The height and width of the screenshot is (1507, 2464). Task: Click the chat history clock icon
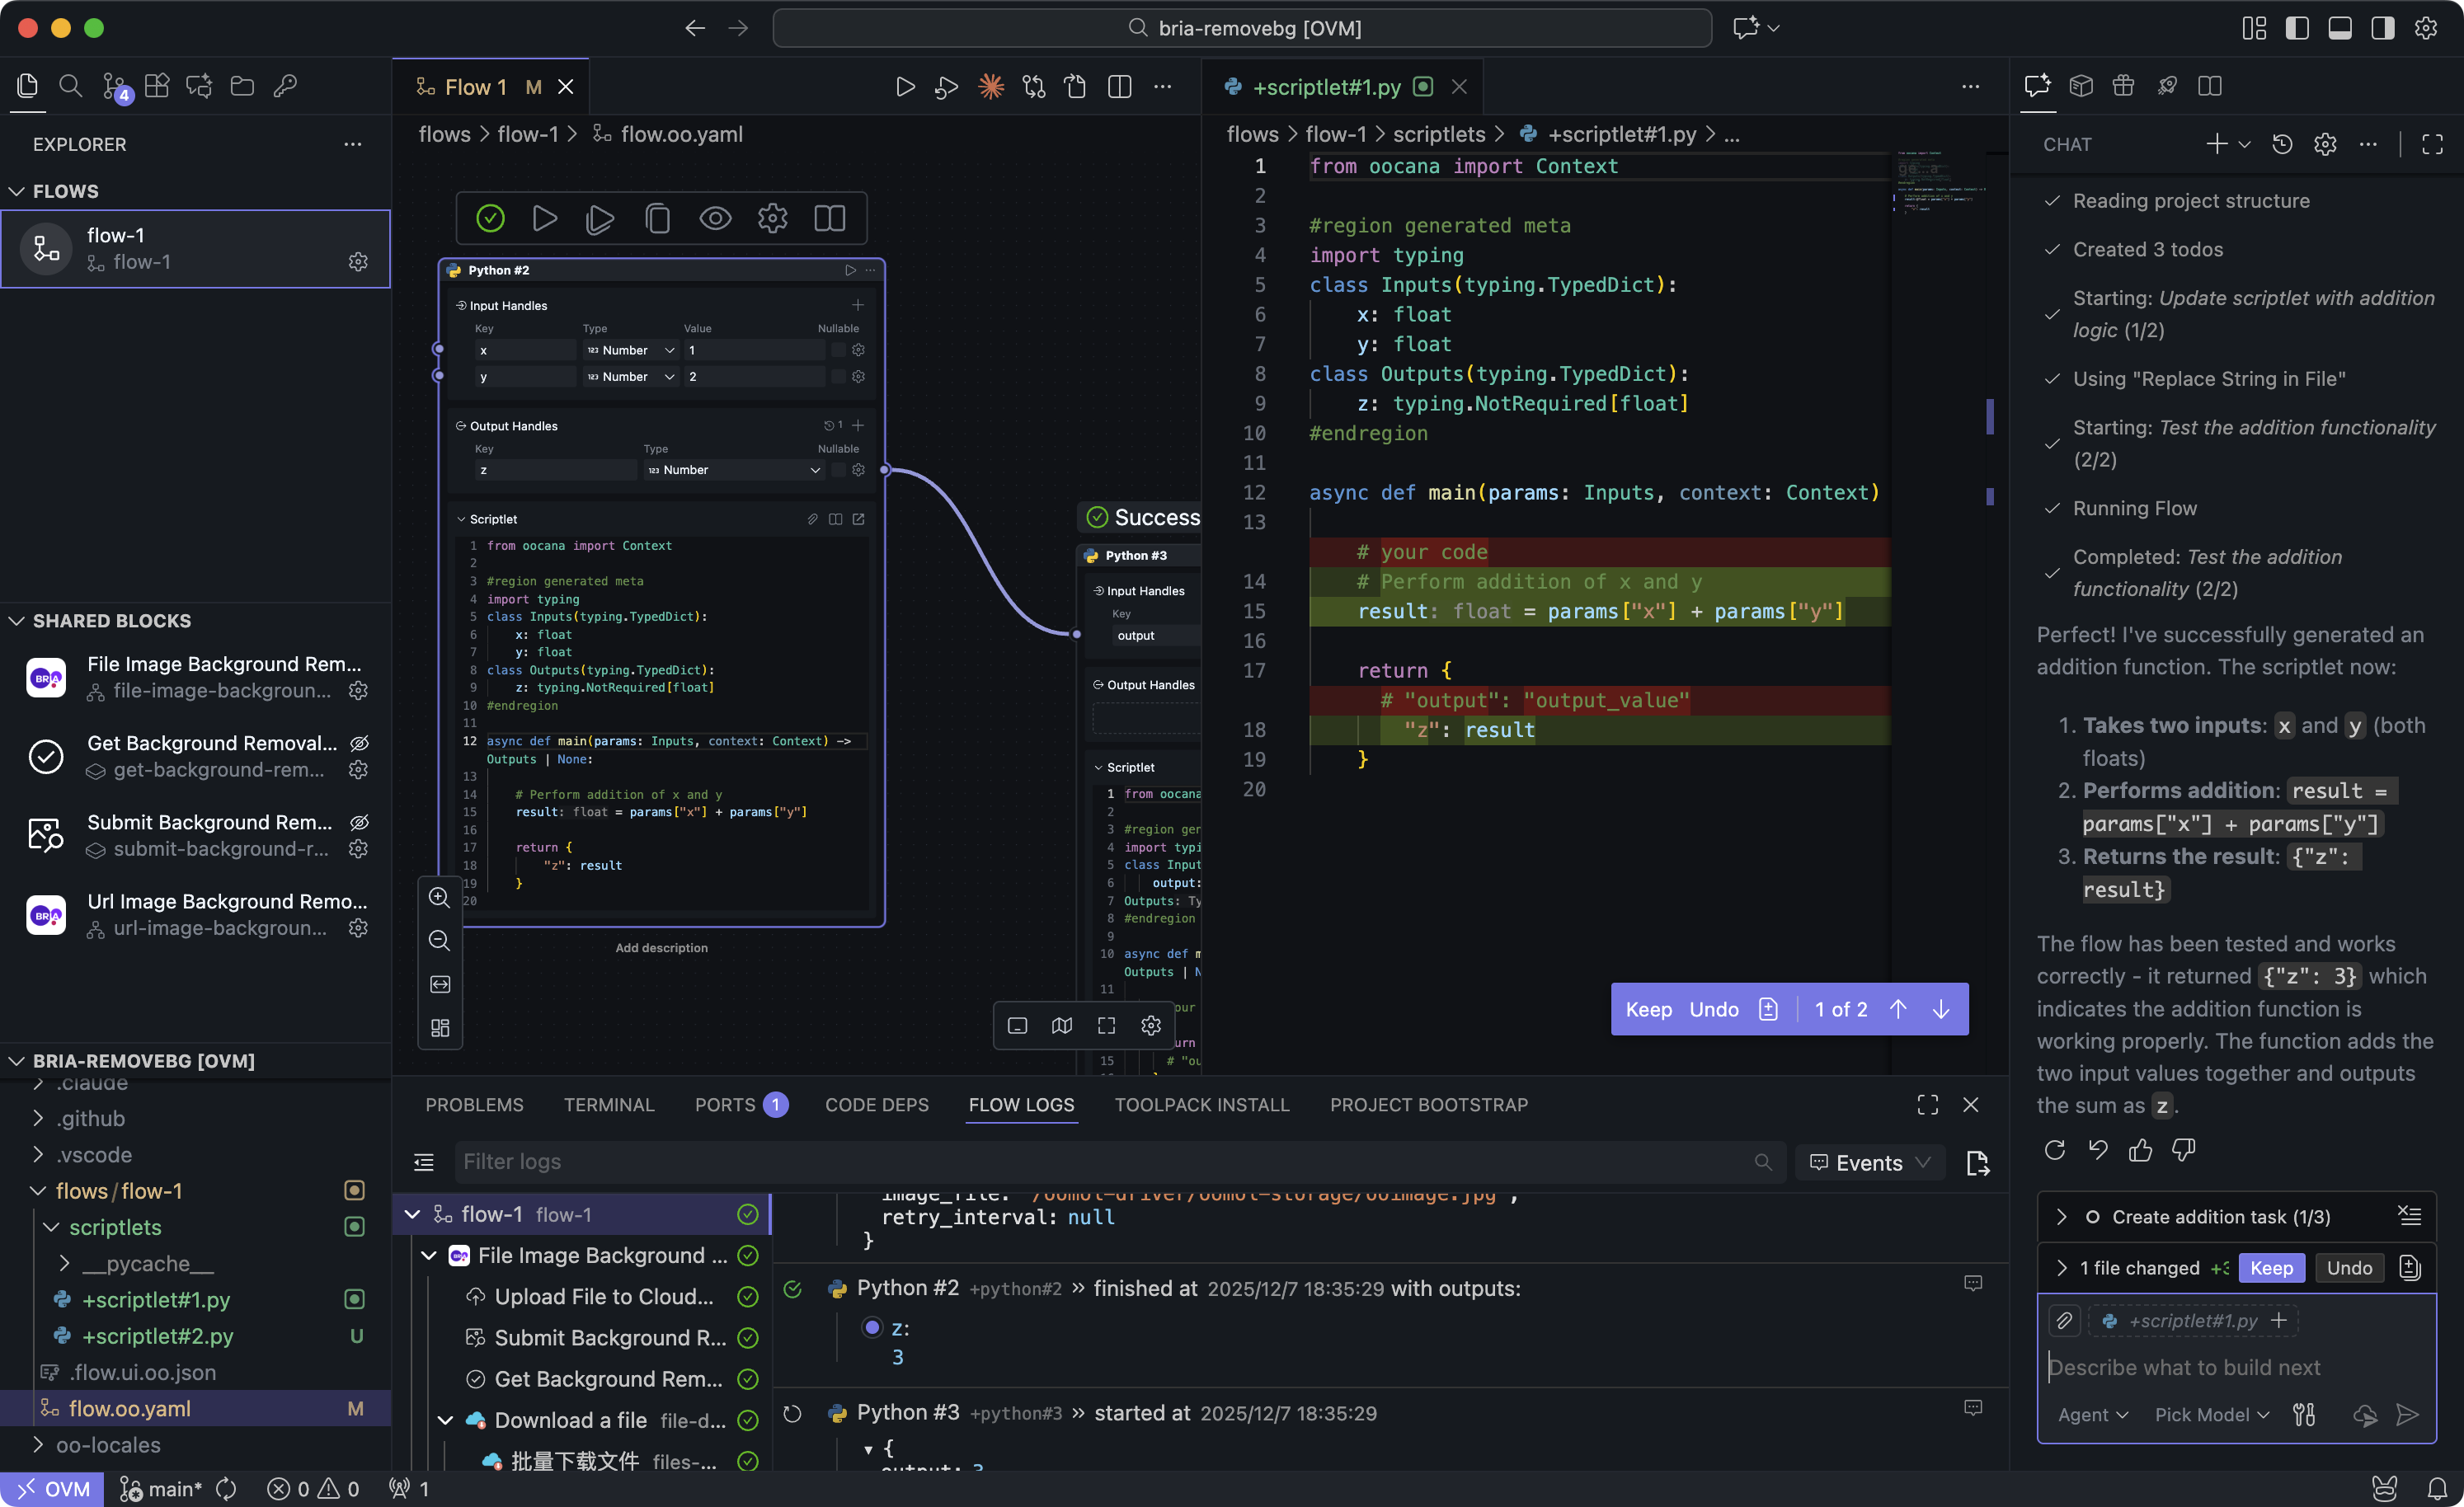tap(2282, 144)
